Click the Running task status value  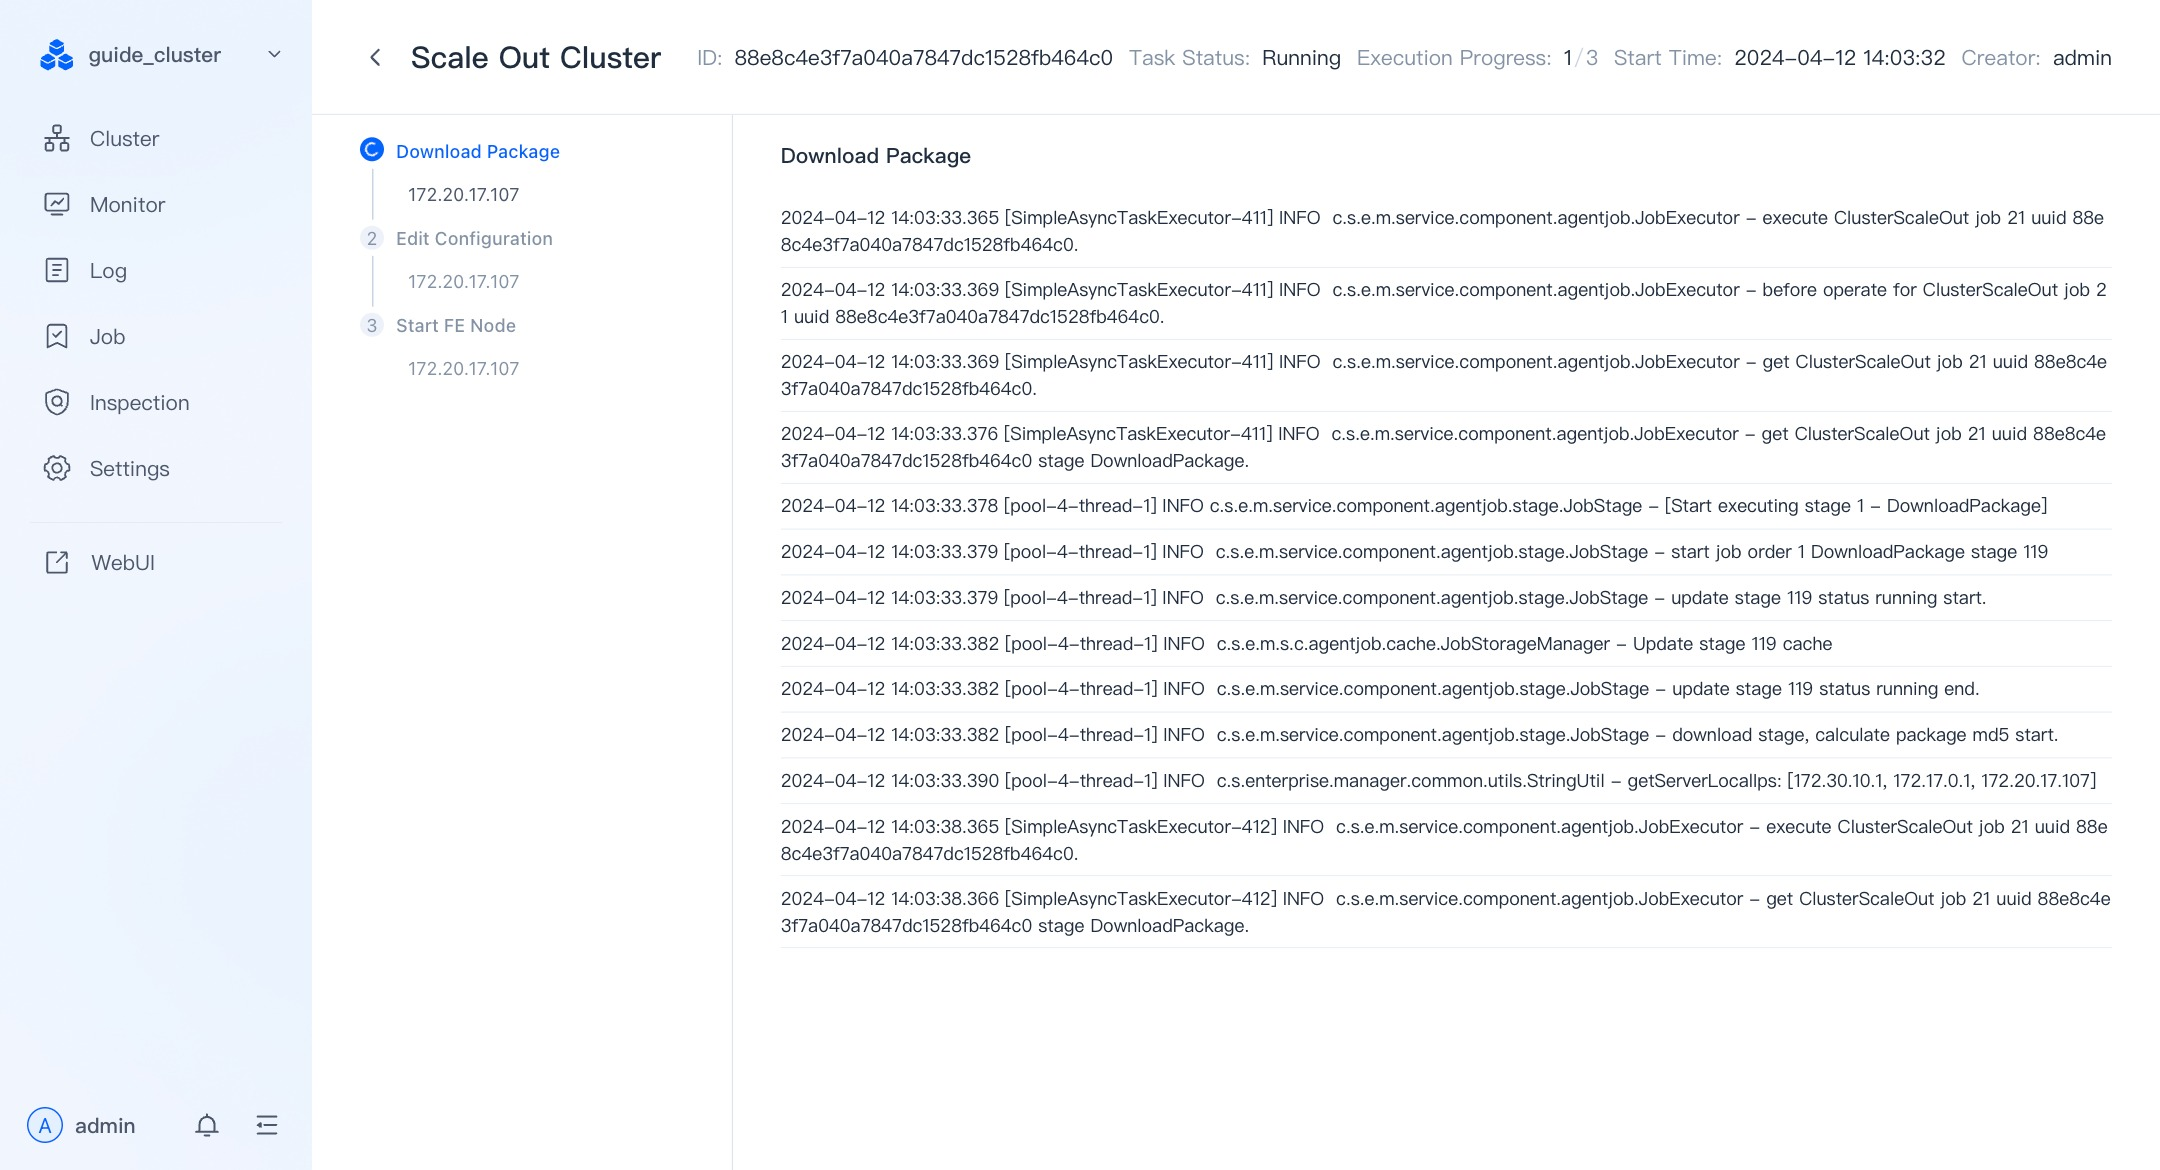coord(1301,58)
